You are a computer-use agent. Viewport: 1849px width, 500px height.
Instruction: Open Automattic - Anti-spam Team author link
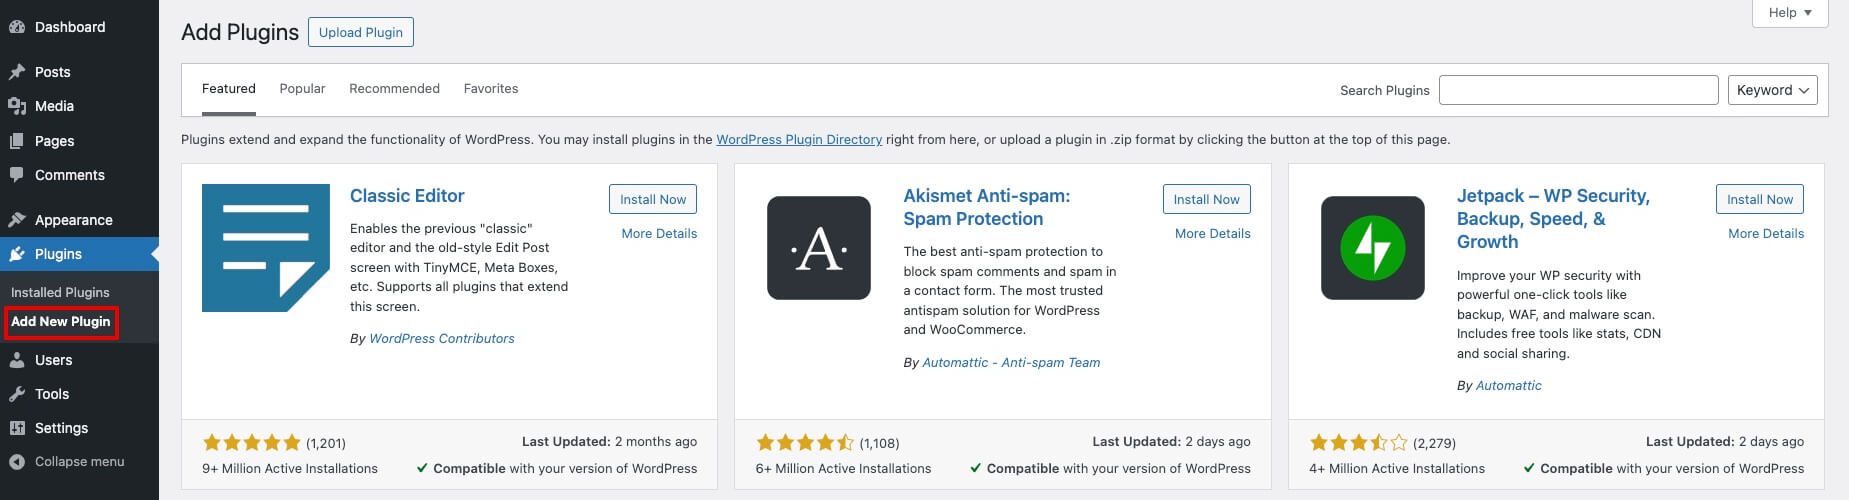pos(1011,363)
